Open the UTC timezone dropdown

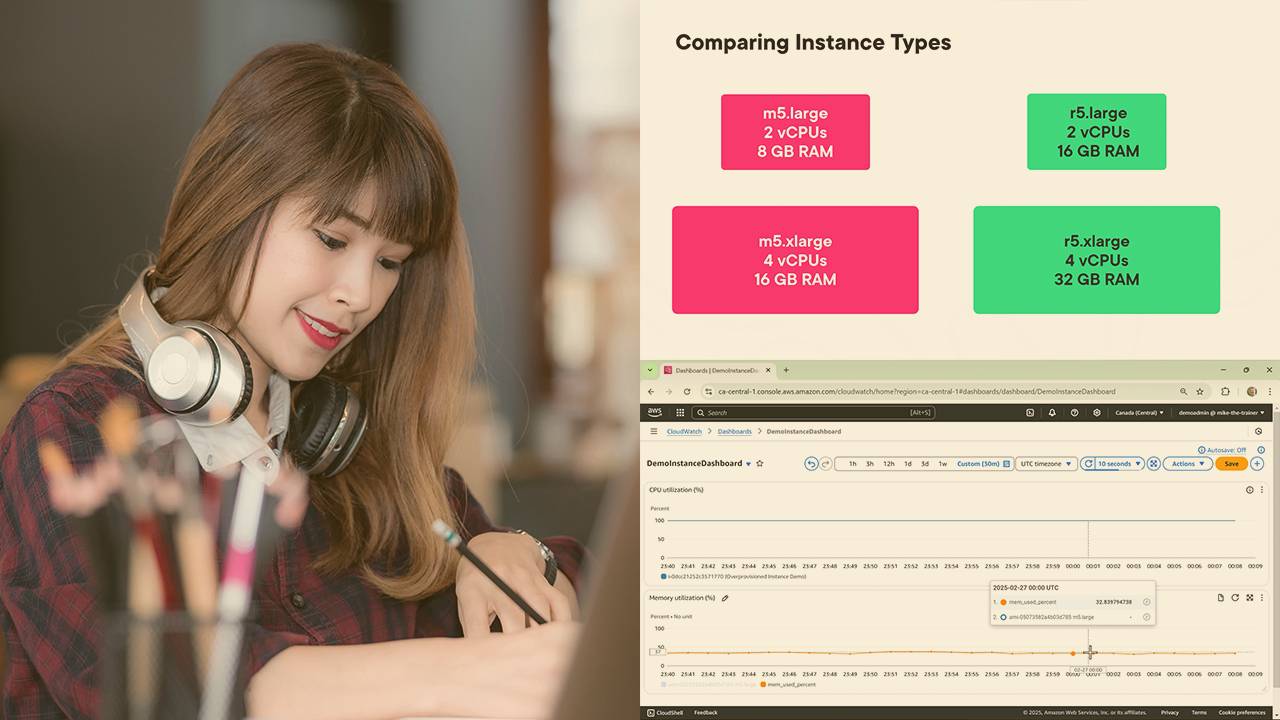tap(1046, 464)
